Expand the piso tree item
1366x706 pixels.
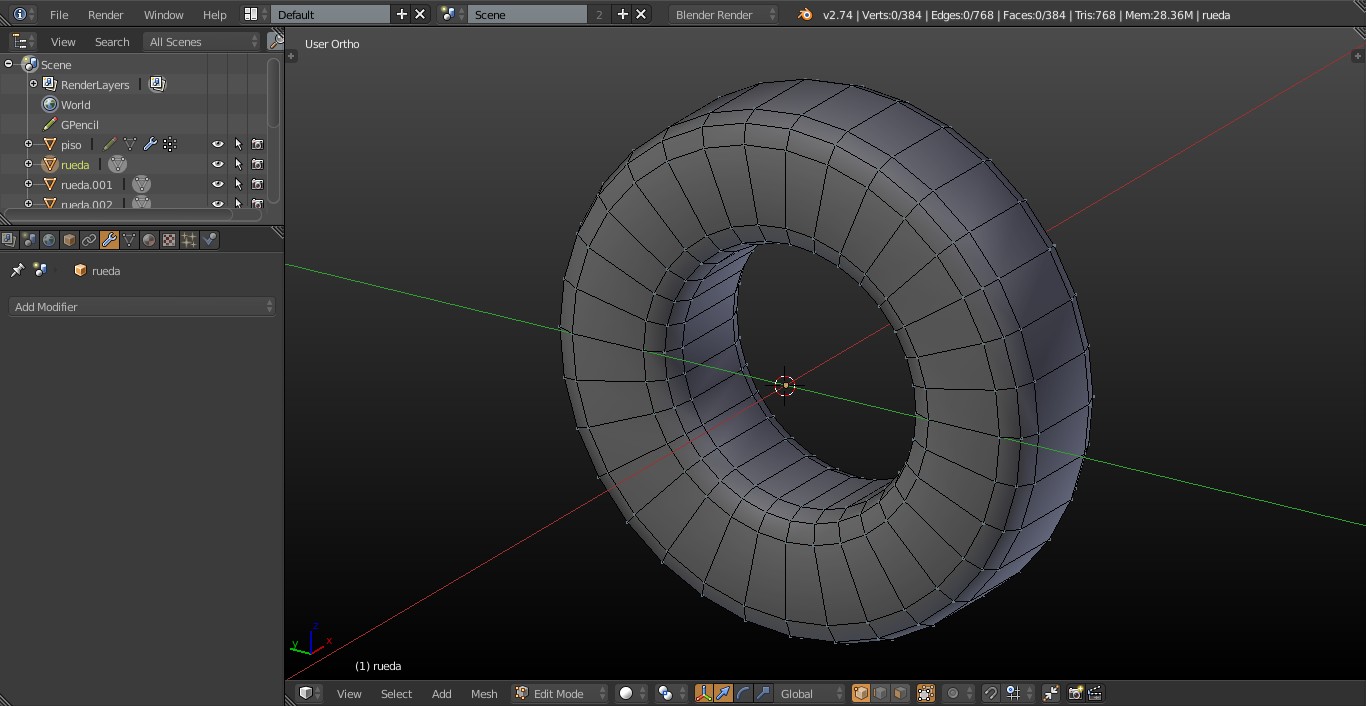pos(28,144)
